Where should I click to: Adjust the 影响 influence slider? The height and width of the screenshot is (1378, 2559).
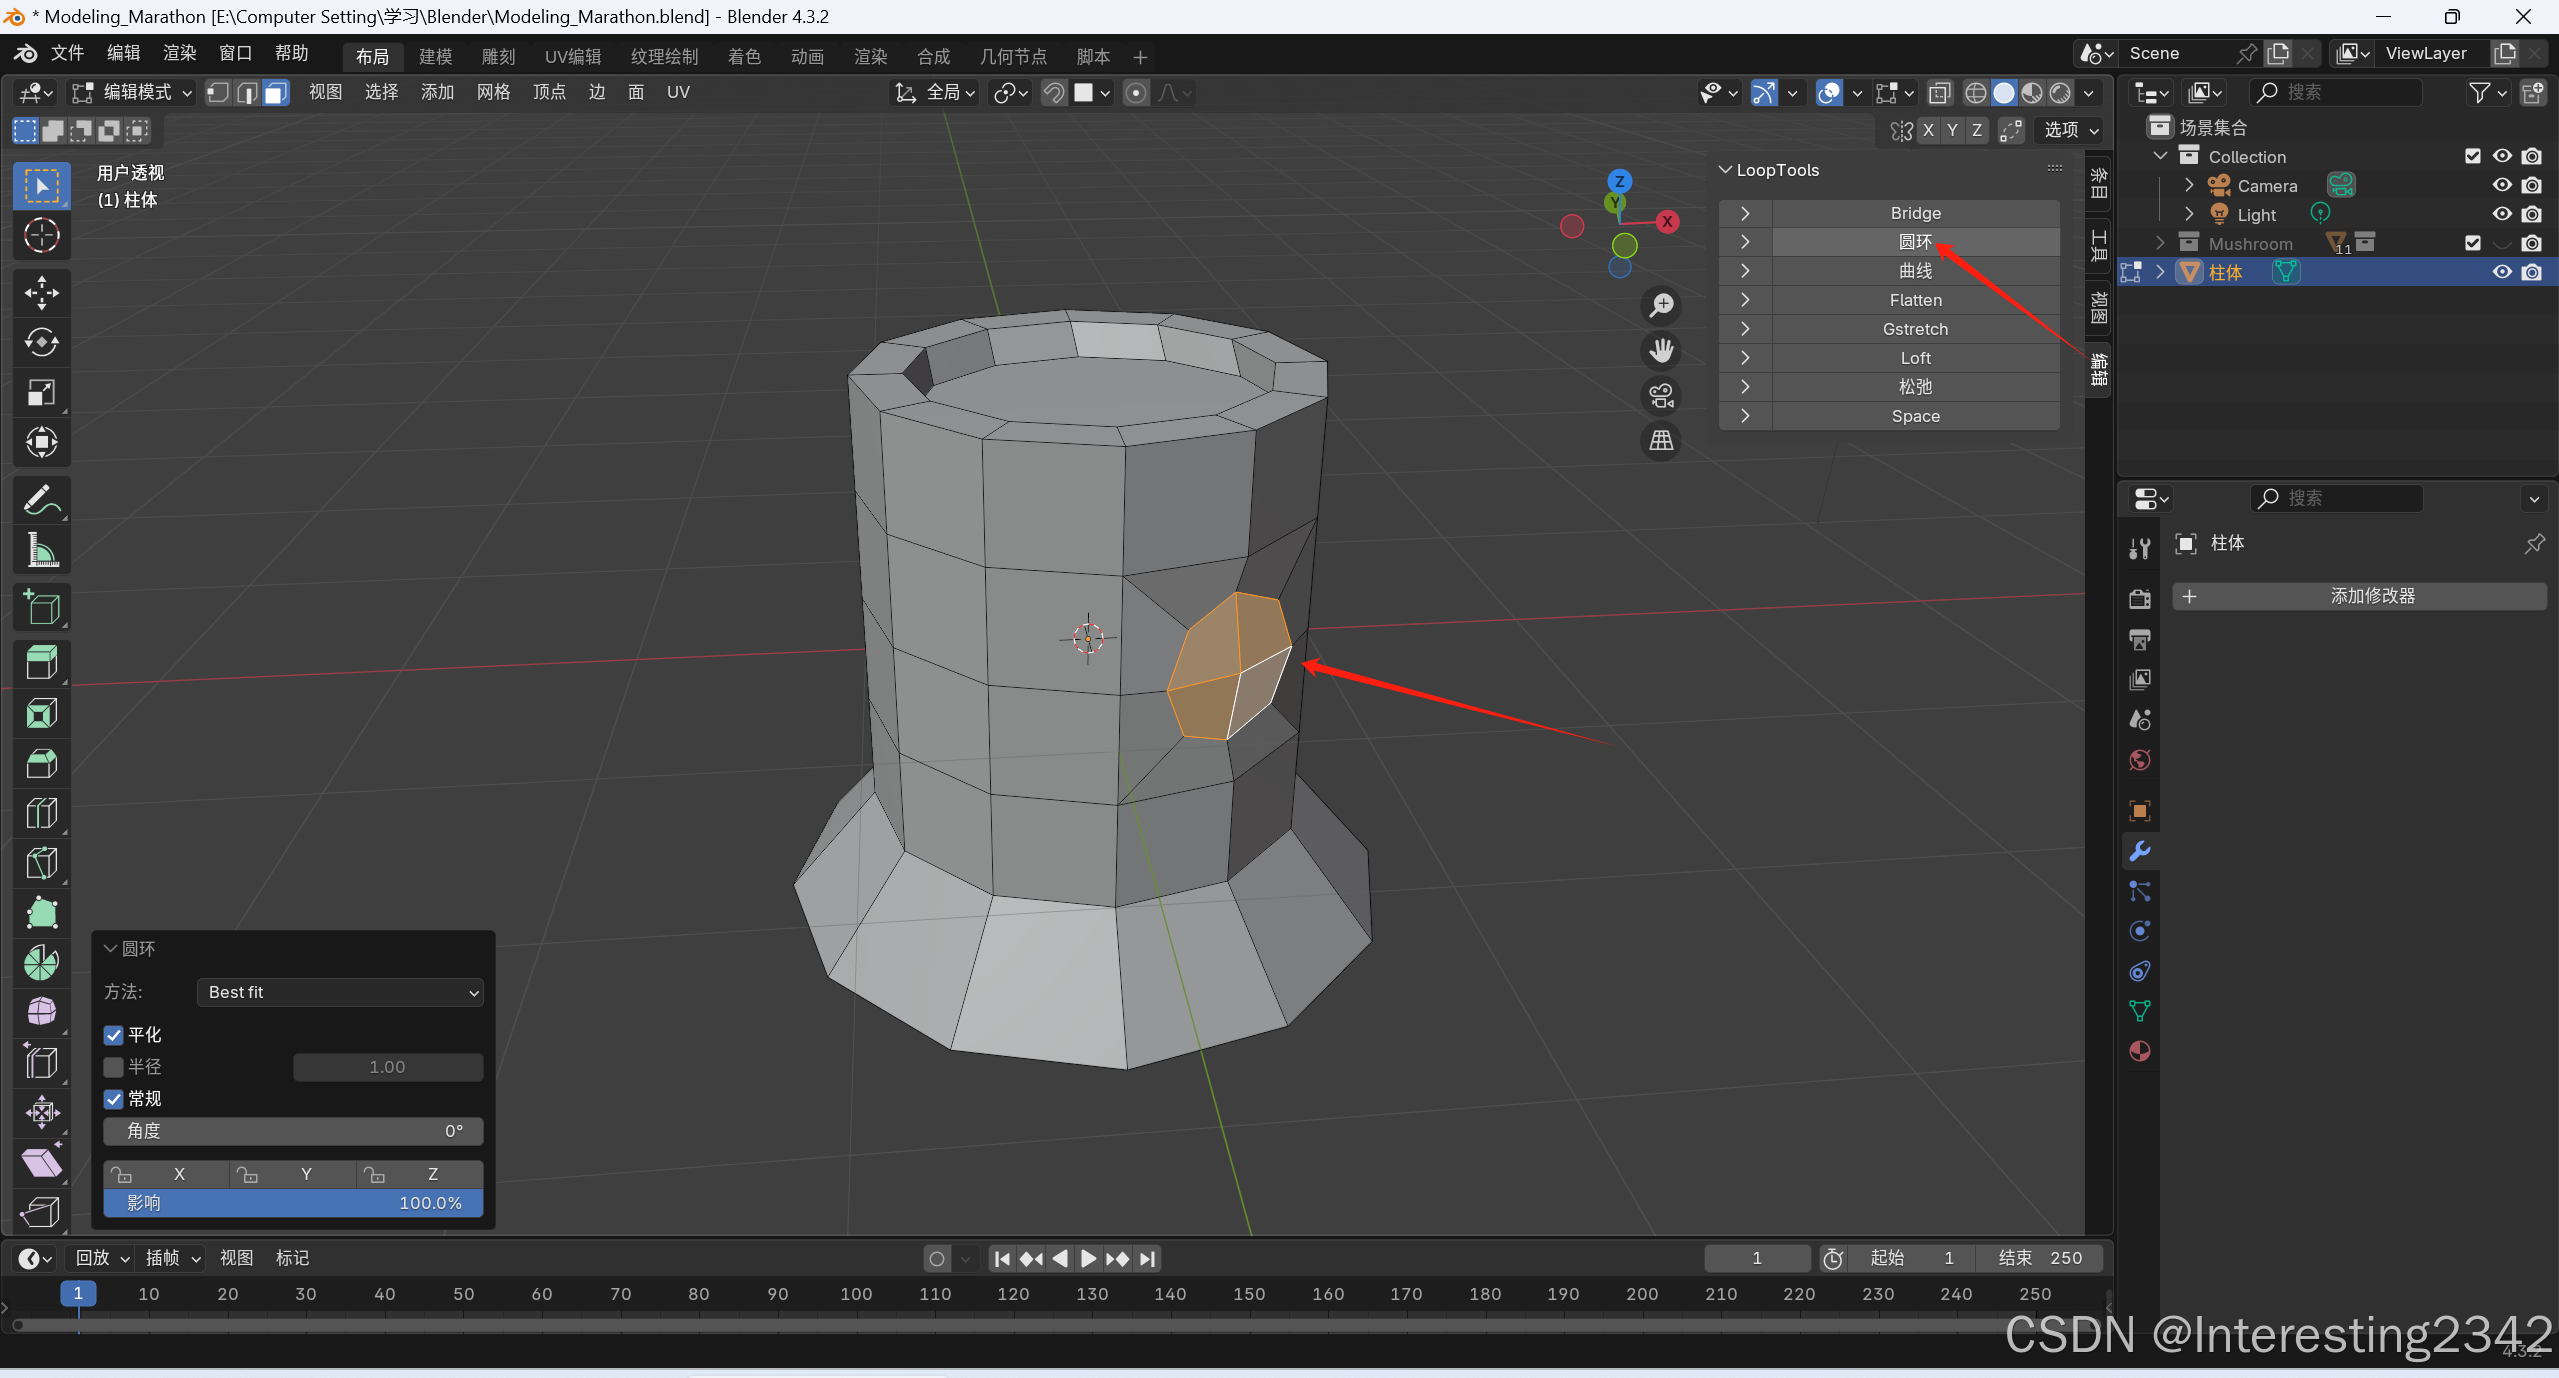pyautogui.click(x=293, y=1203)
